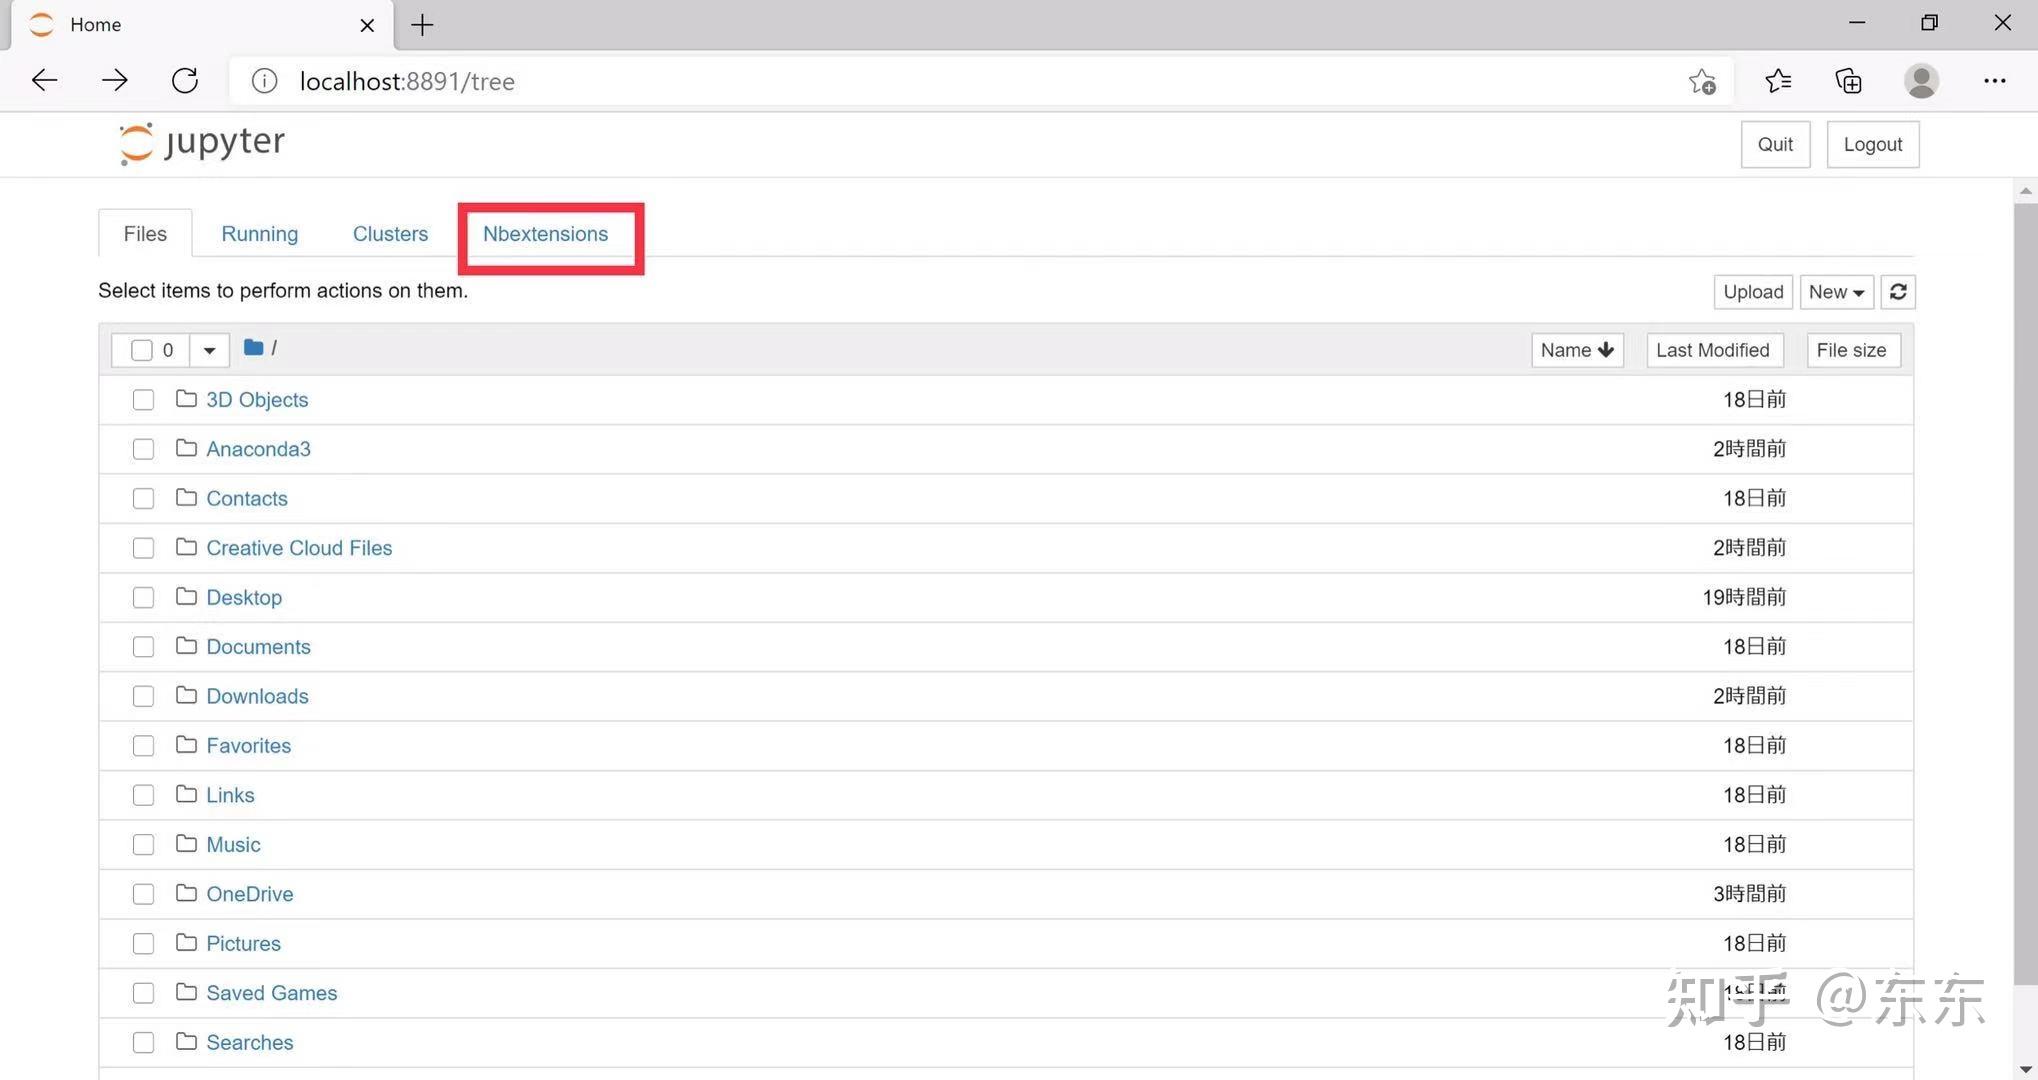Open the New dropdown menu
Viewport: 2038px width, 1080px height.
coord(1836,291)
